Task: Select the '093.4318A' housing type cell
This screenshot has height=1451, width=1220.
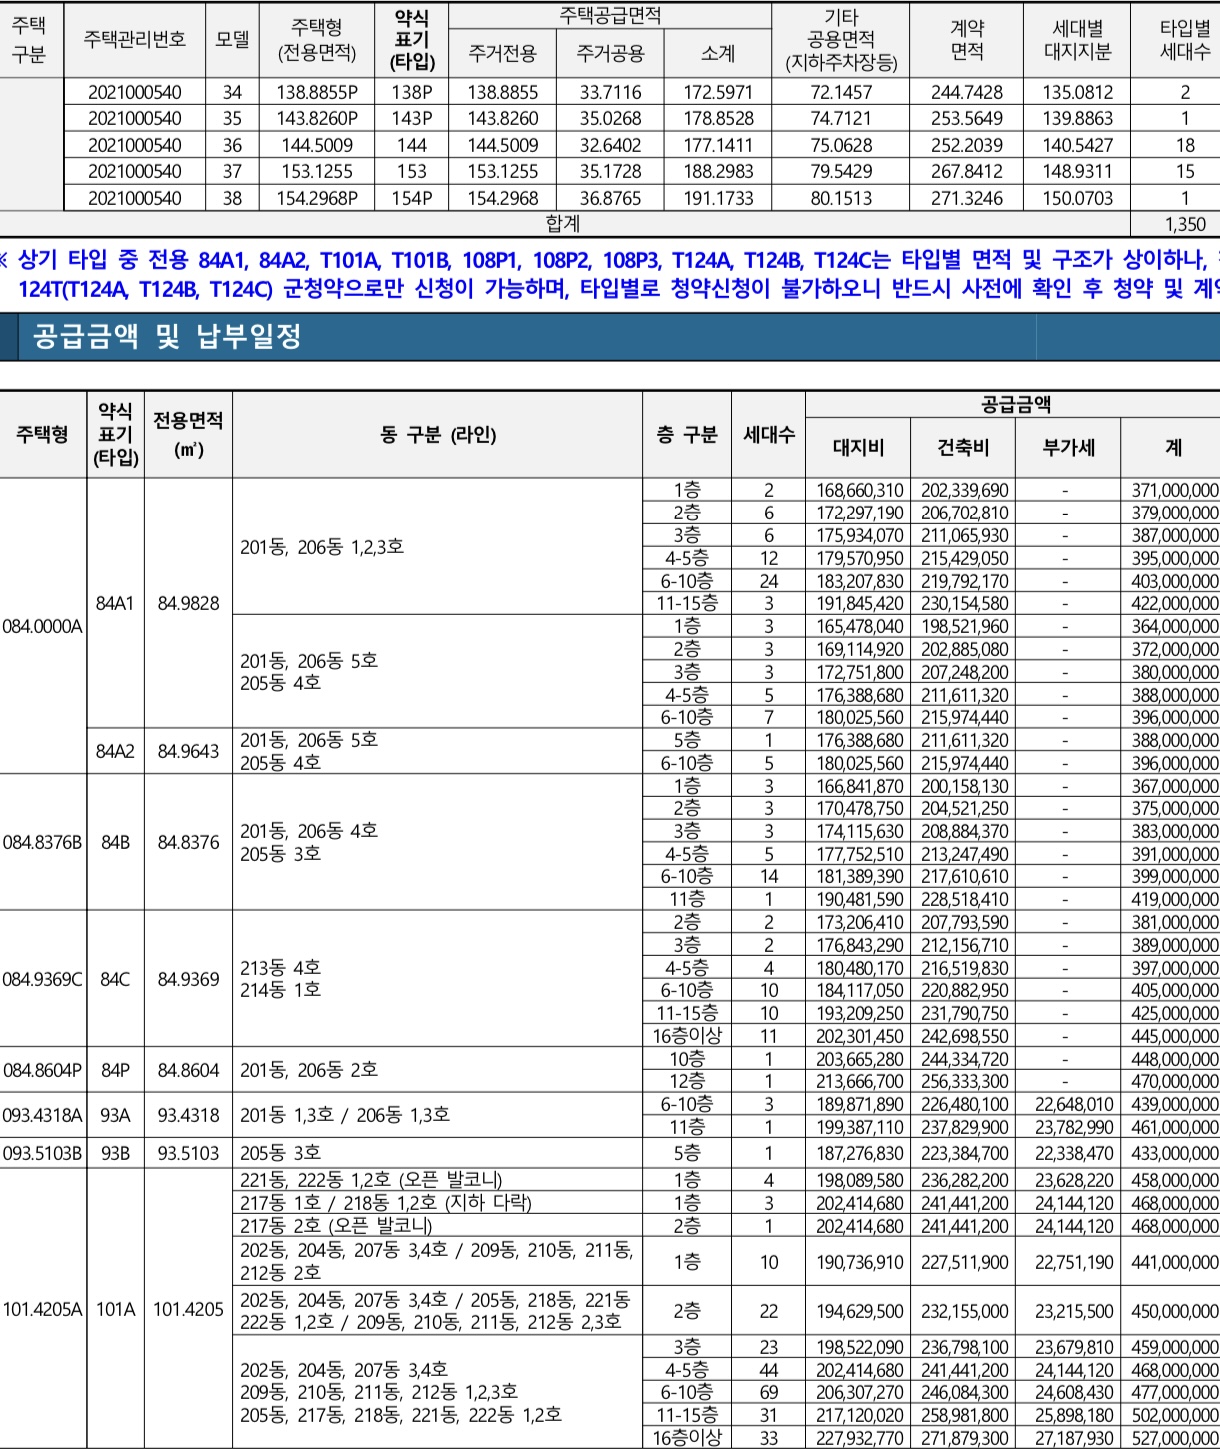Action: point(43,1115)
